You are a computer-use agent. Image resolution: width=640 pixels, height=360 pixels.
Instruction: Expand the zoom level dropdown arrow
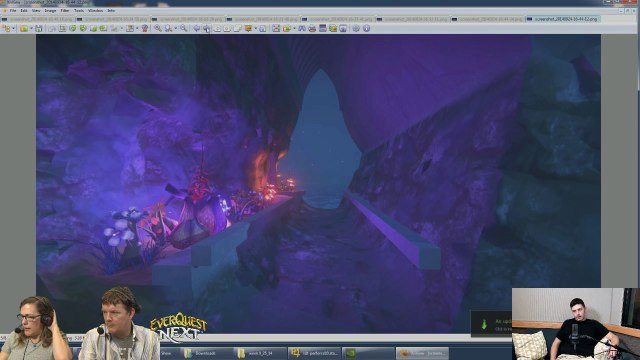[x=176, y=28]
